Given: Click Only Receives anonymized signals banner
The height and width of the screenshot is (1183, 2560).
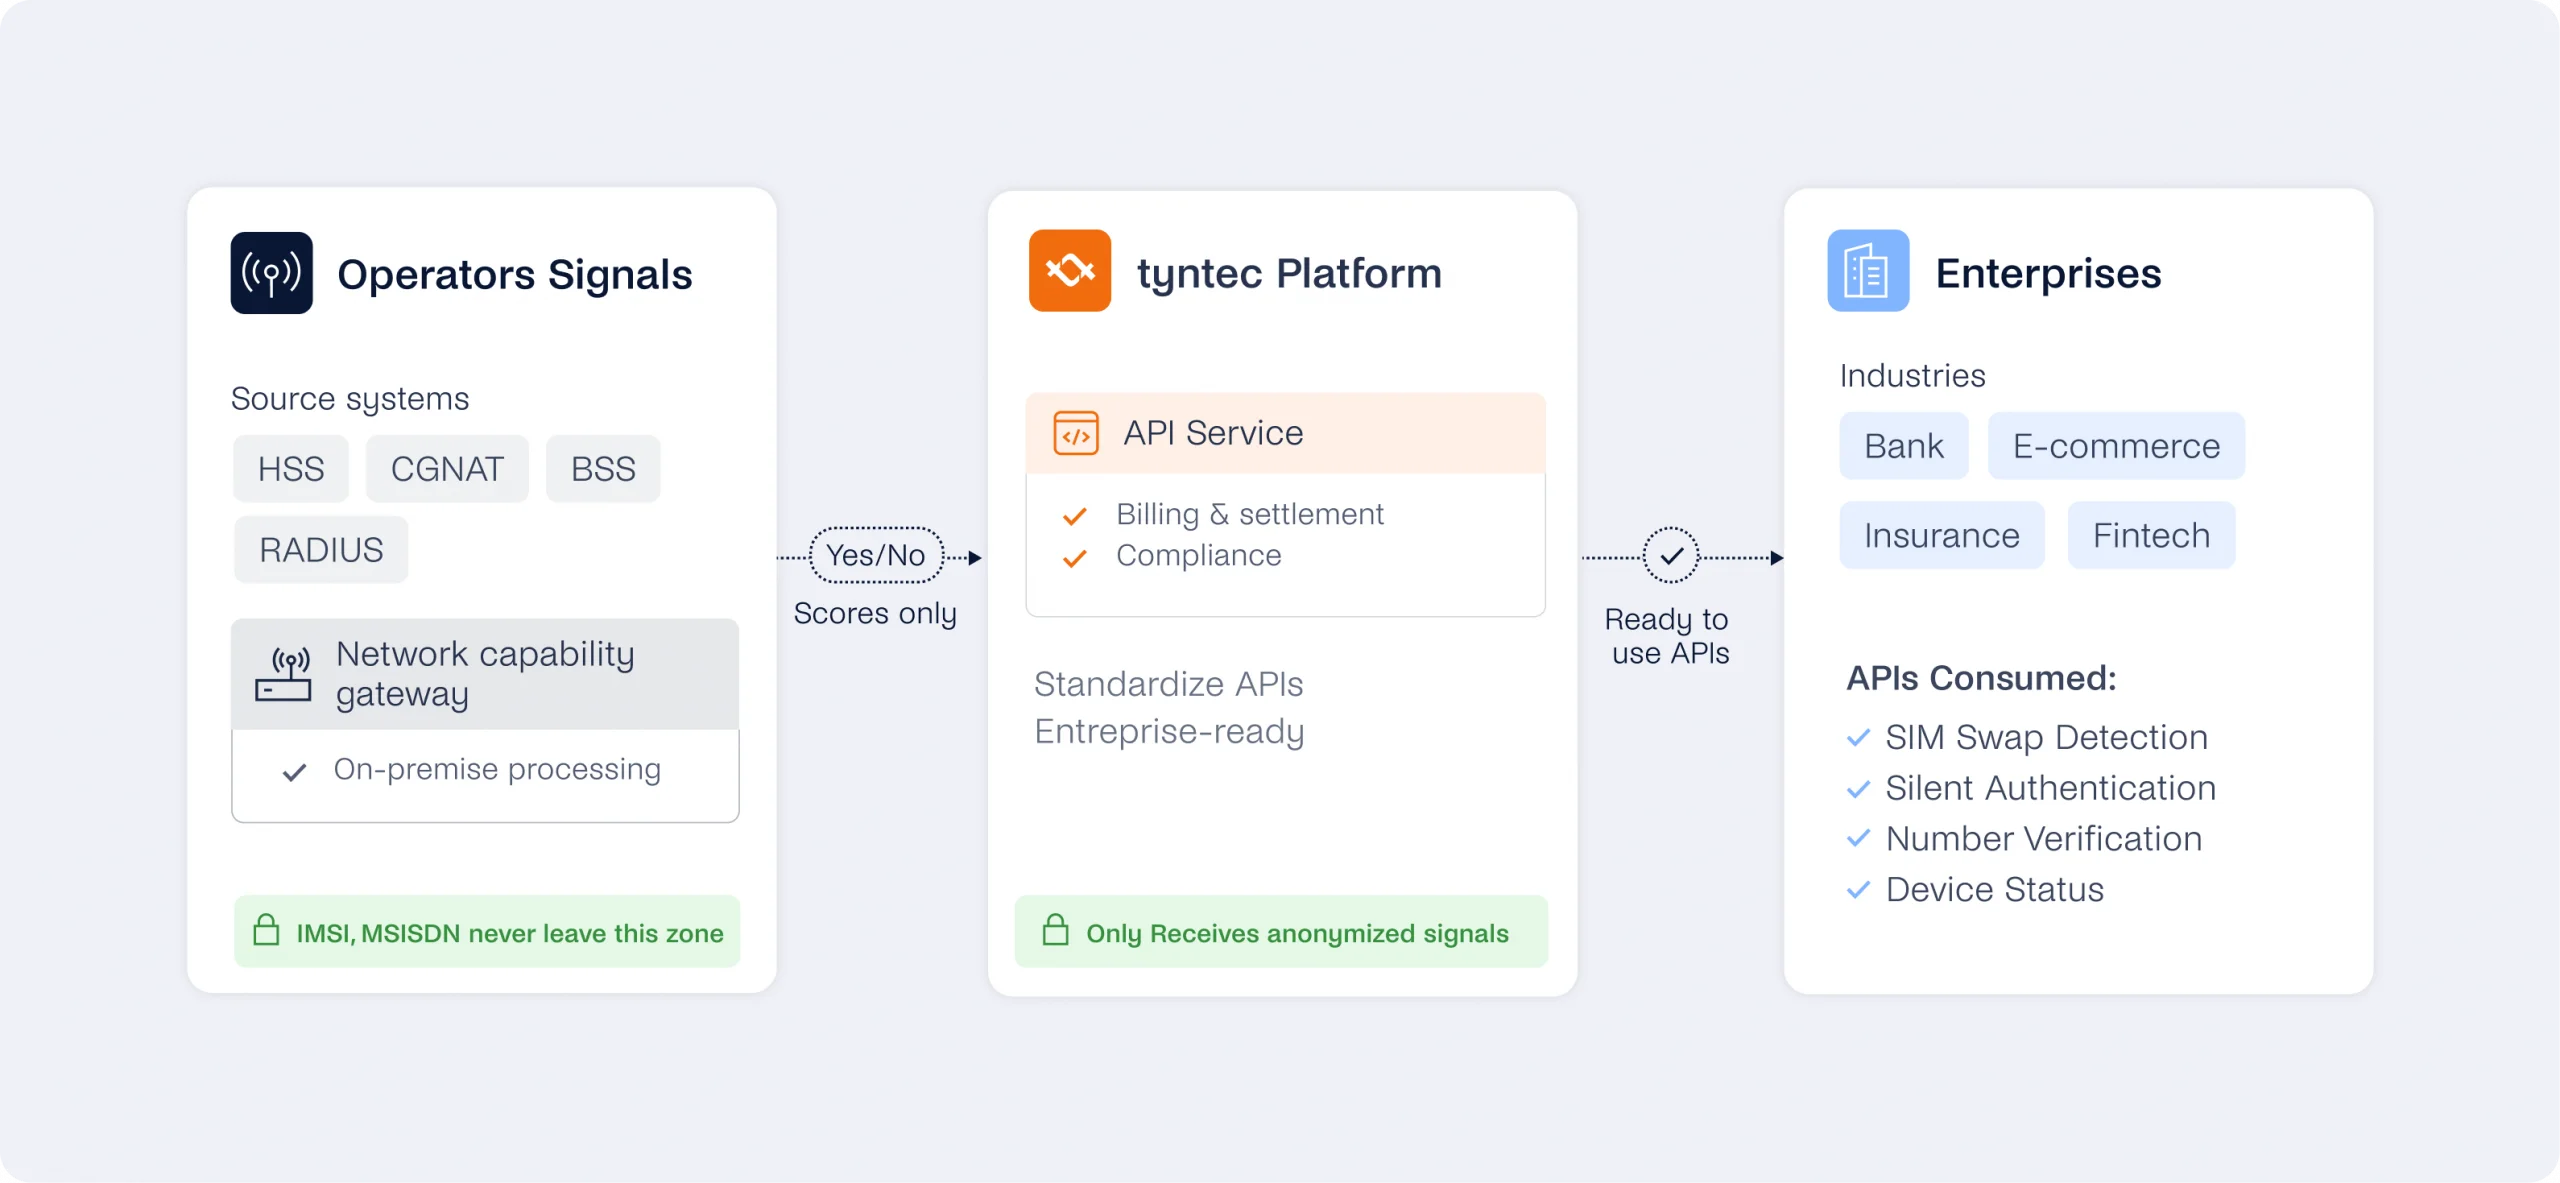Looking at the screenshot, I should coord(1281,931).
